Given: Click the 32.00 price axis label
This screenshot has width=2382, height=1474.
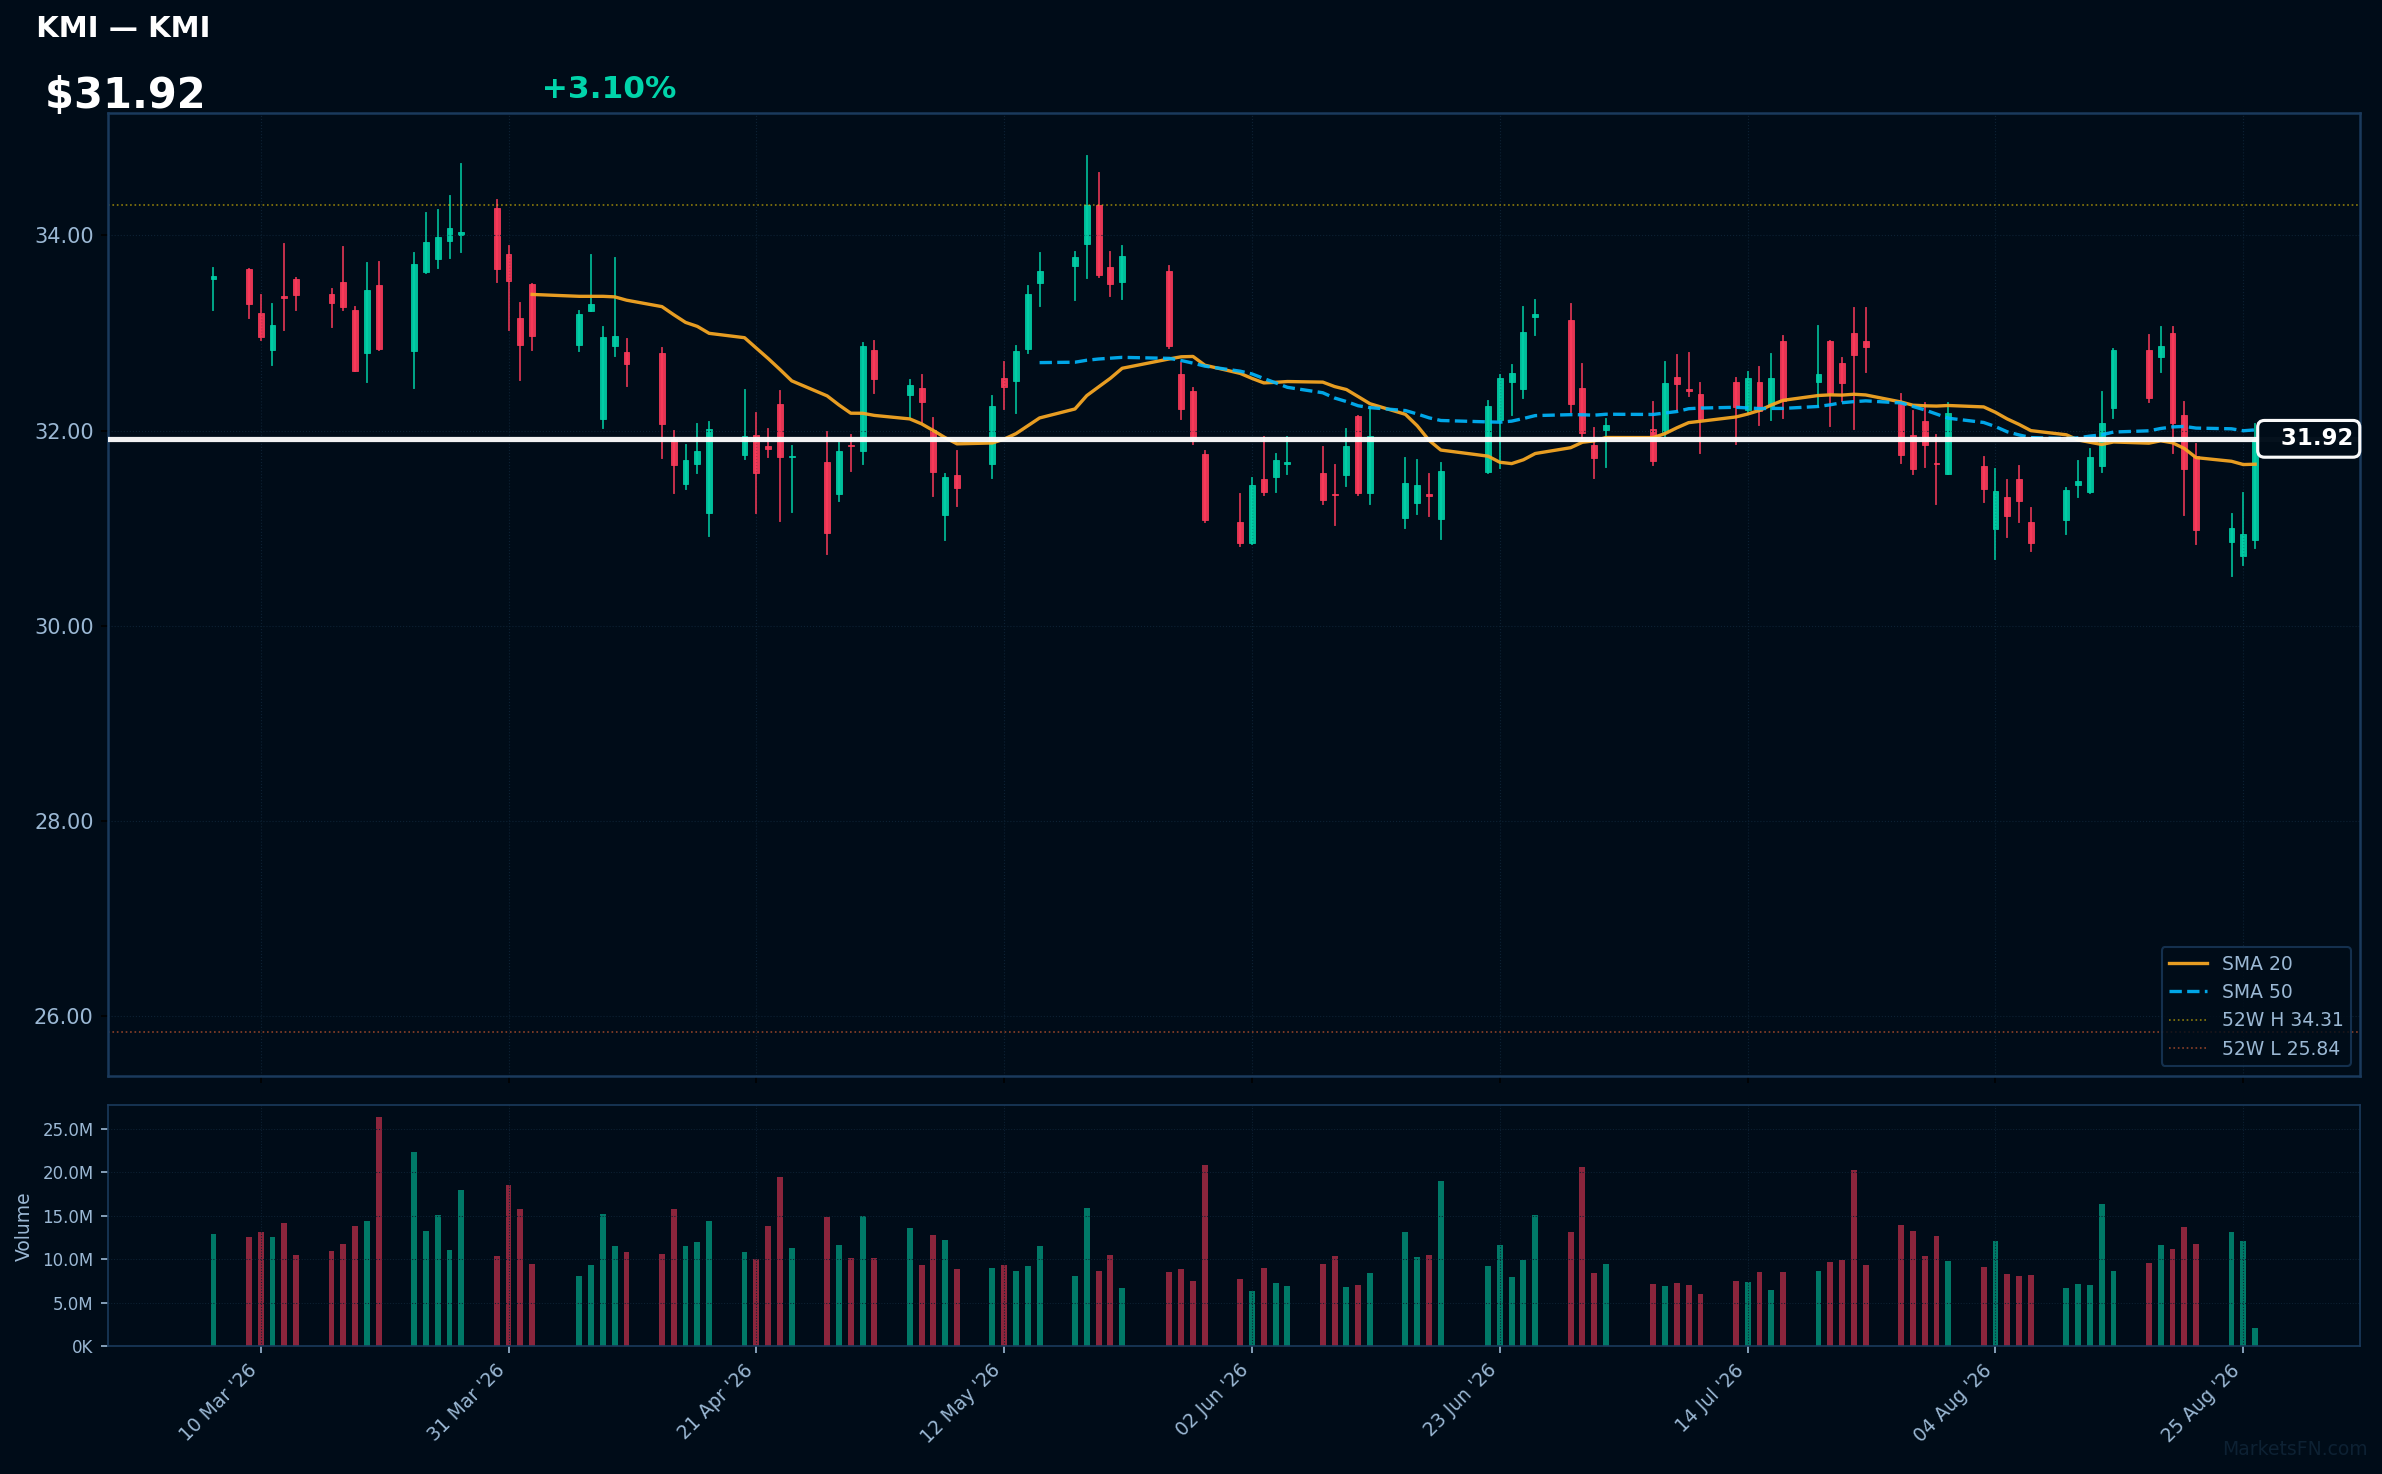Looking at the screenshot, I should click(64, 432).
